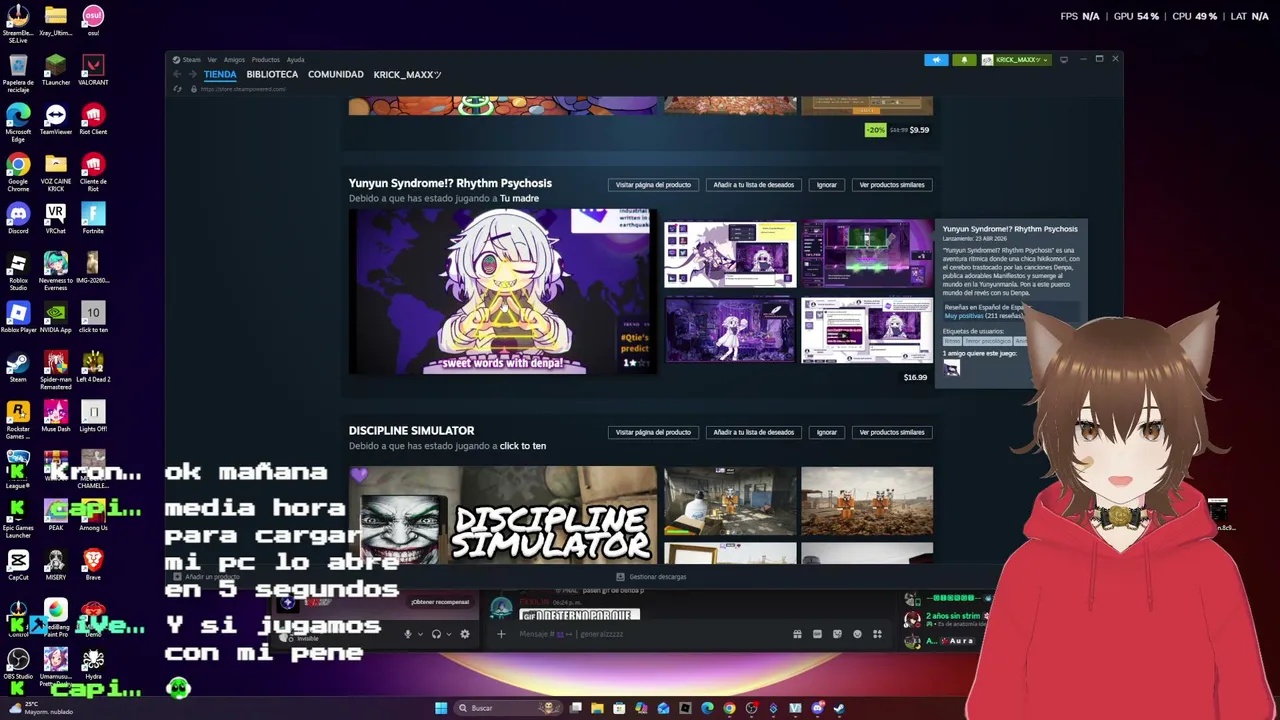Select Rockstar Games desktop shortcut
The width and height of the screenshot is (1280, 720).
coord(18,419)
